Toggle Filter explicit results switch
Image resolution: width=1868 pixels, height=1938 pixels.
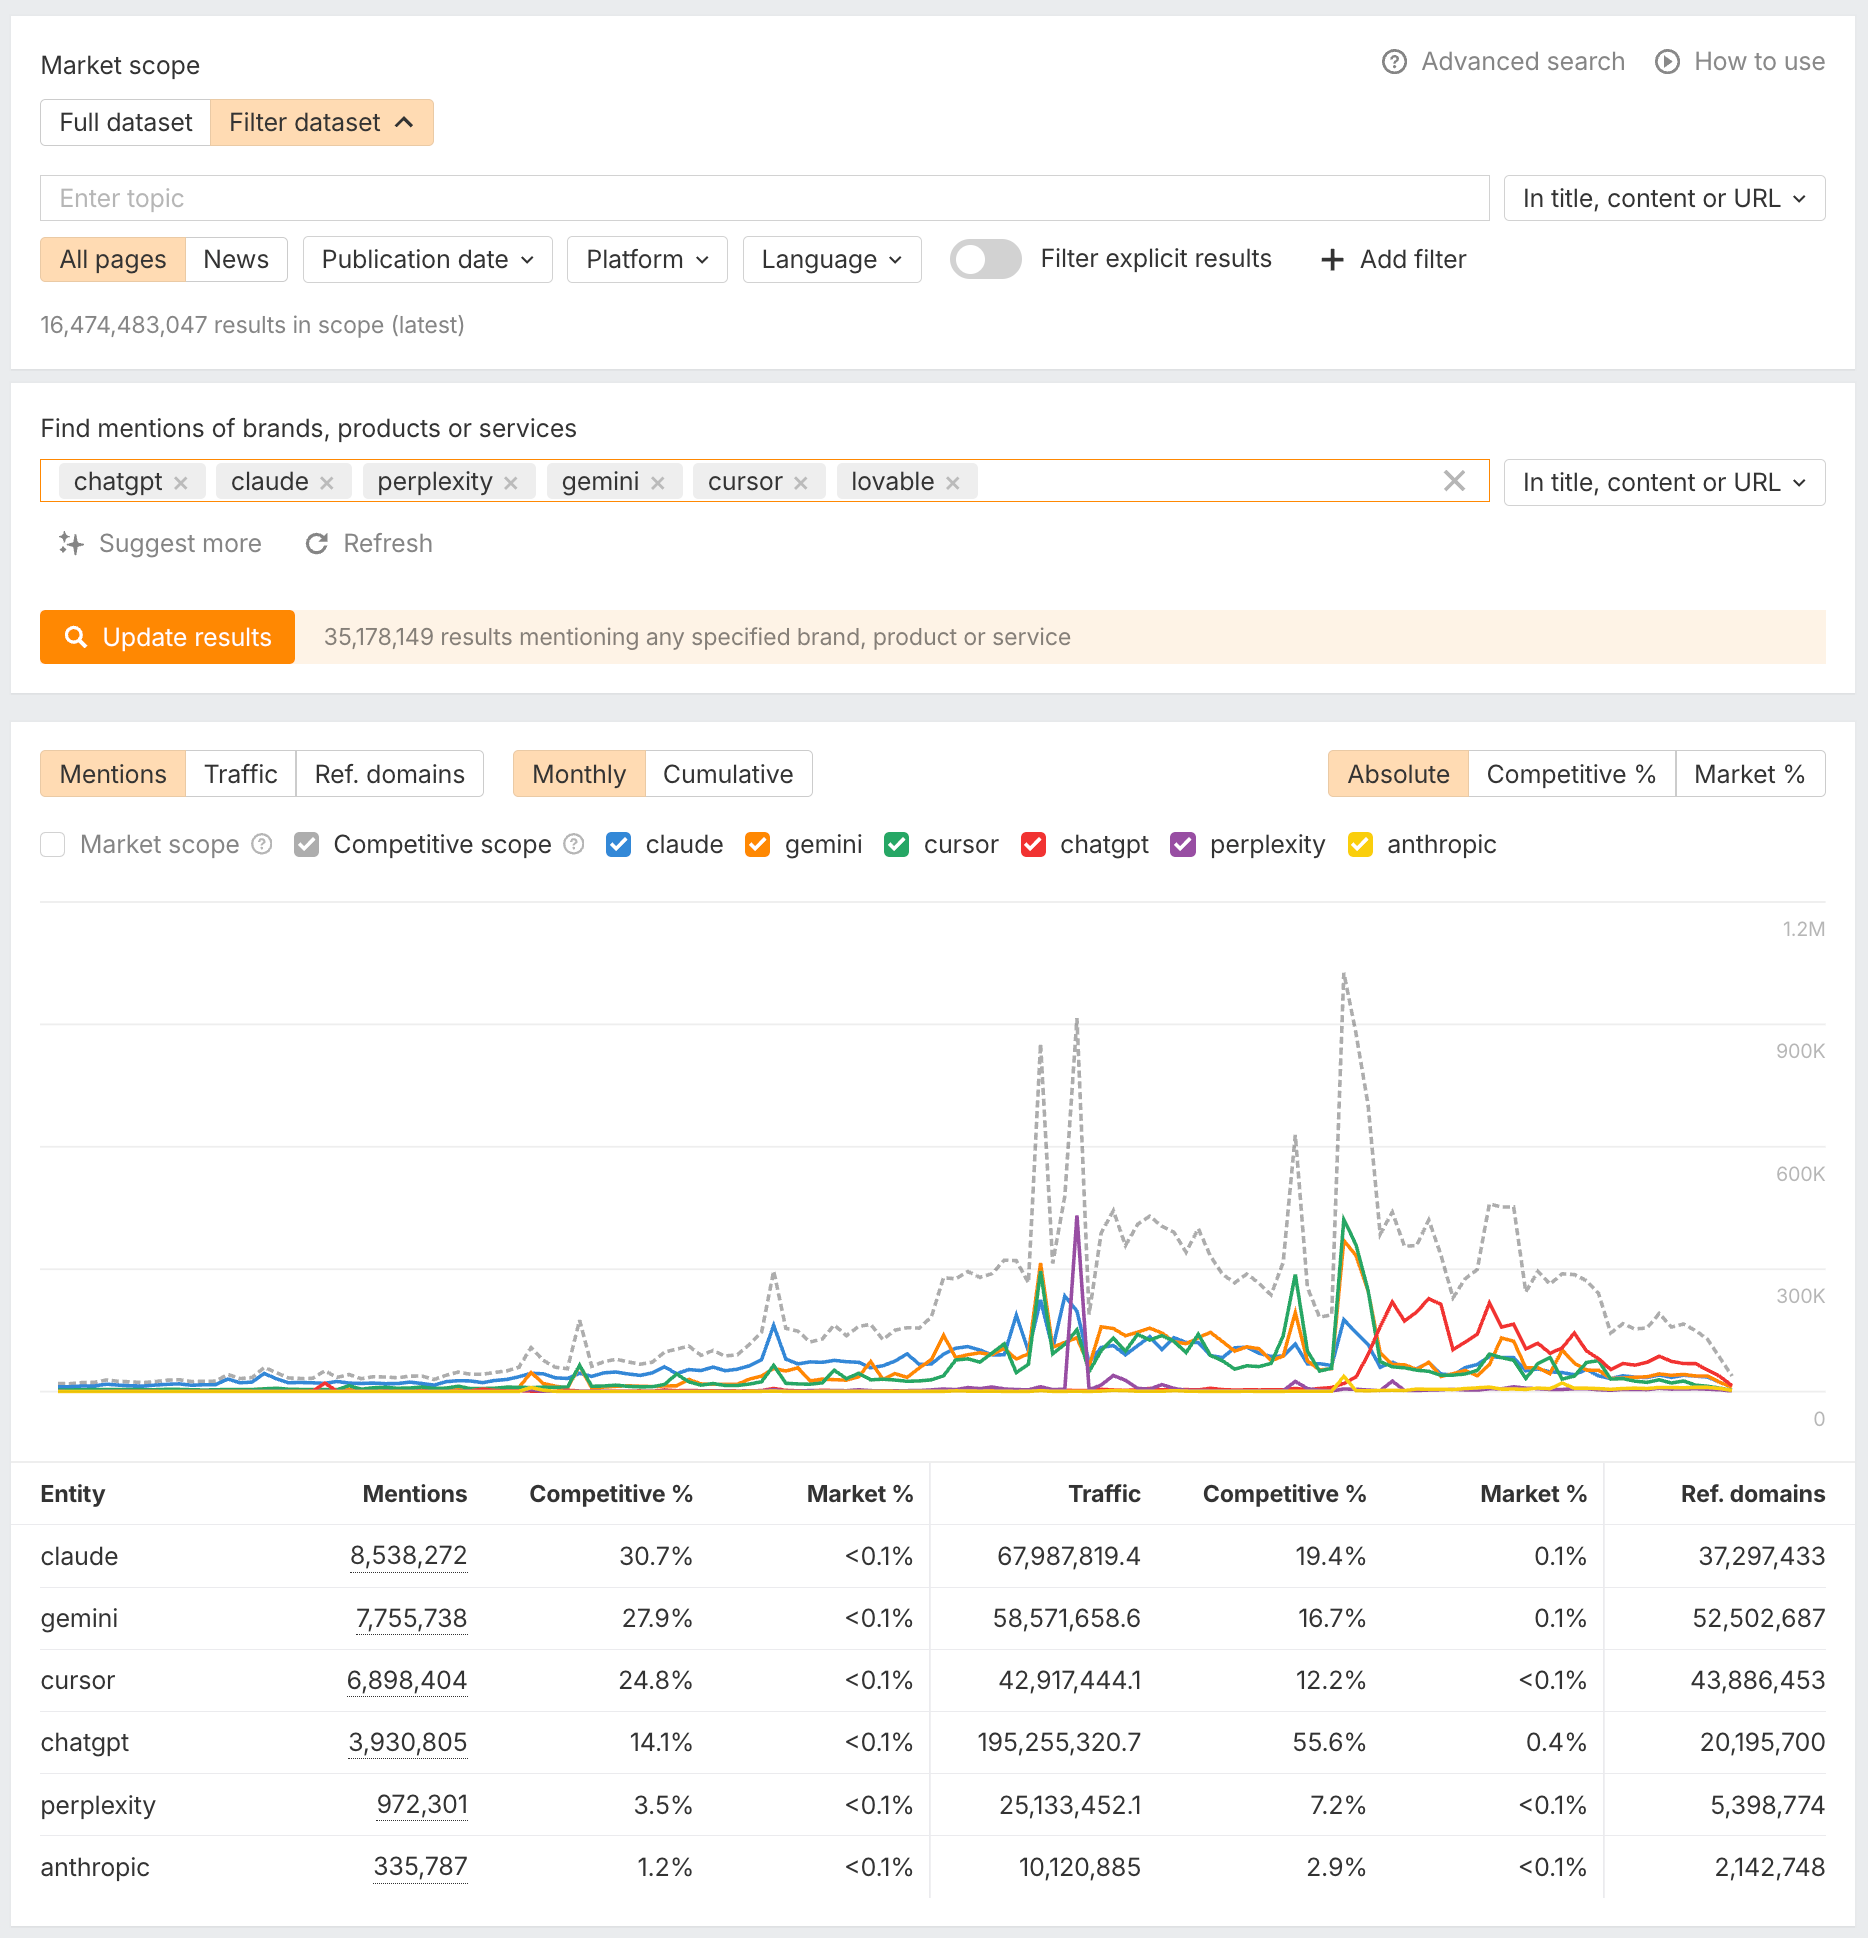[x=985, y=259]
